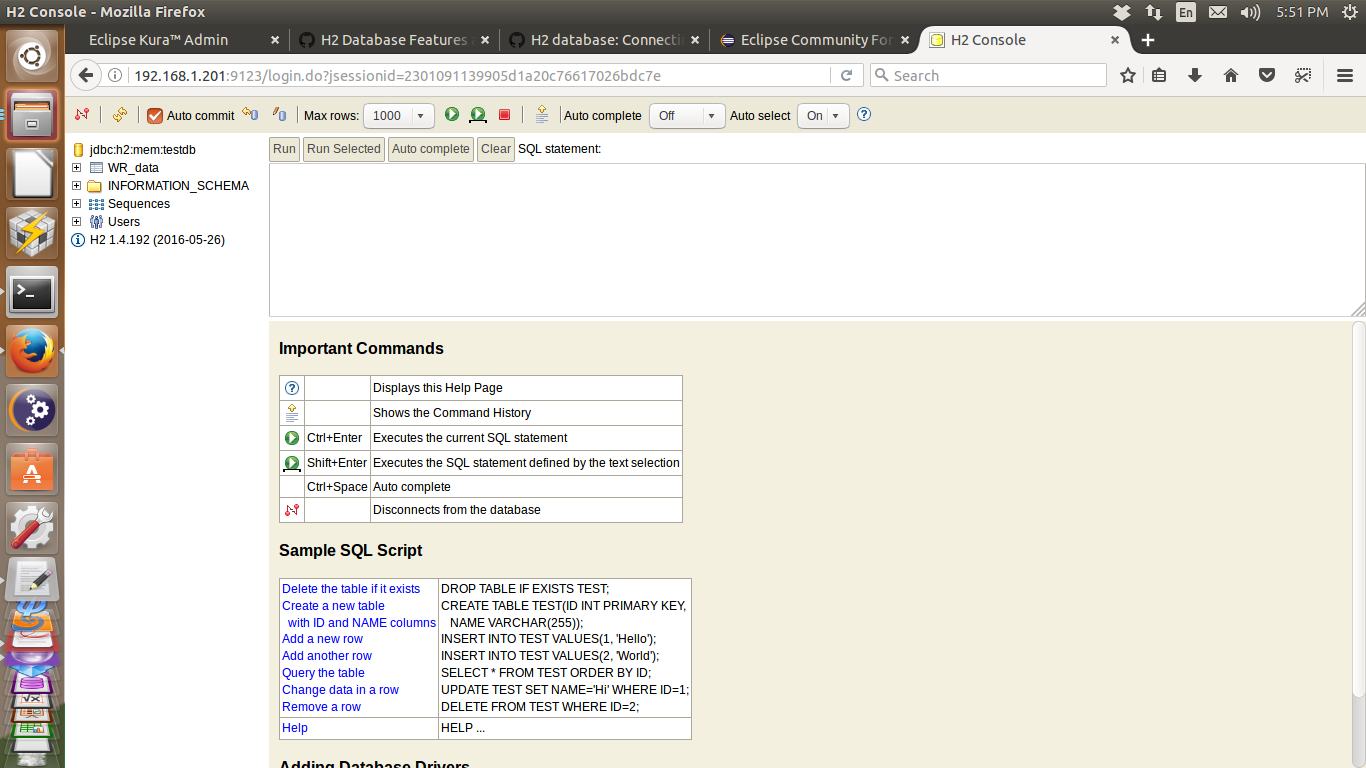Run the SQL statement with the green play icon

pyautogui.click(x=452, y=115)
